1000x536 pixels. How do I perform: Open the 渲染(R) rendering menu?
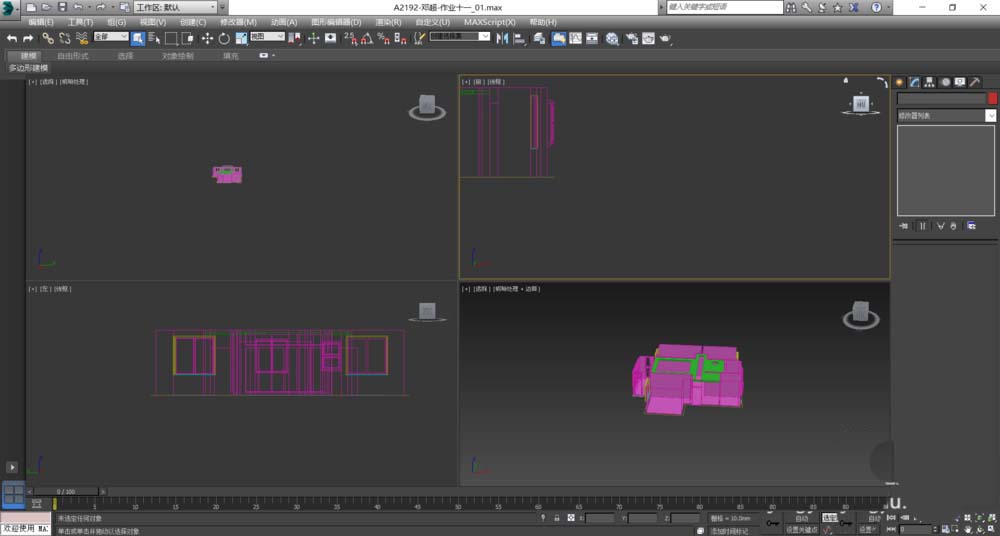pos(389,22)
